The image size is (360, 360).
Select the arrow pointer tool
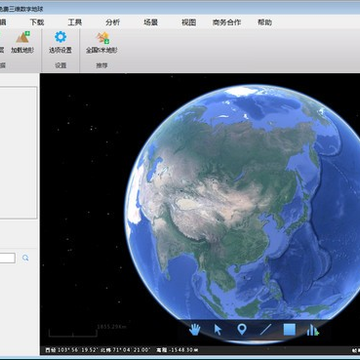218,330
